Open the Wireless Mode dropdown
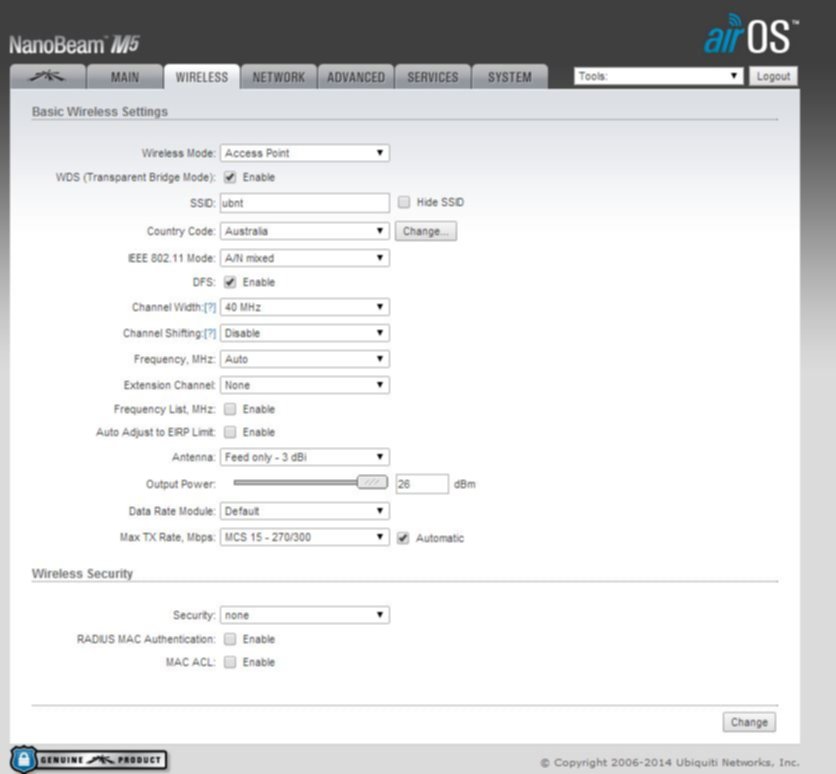 point(305,153)
